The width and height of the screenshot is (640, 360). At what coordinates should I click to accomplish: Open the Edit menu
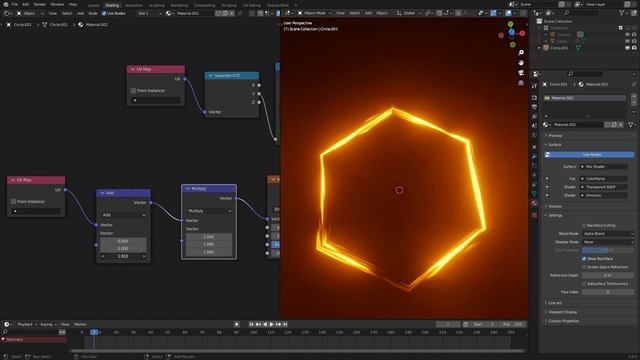tap(26, 4)
